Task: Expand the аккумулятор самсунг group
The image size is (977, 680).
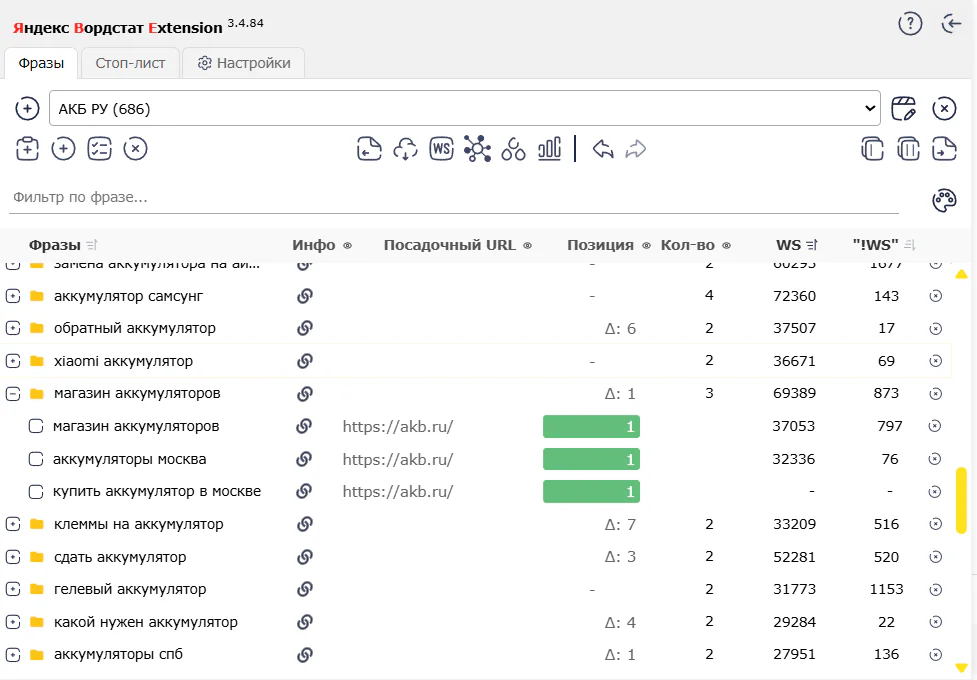Action: [13, 296]
